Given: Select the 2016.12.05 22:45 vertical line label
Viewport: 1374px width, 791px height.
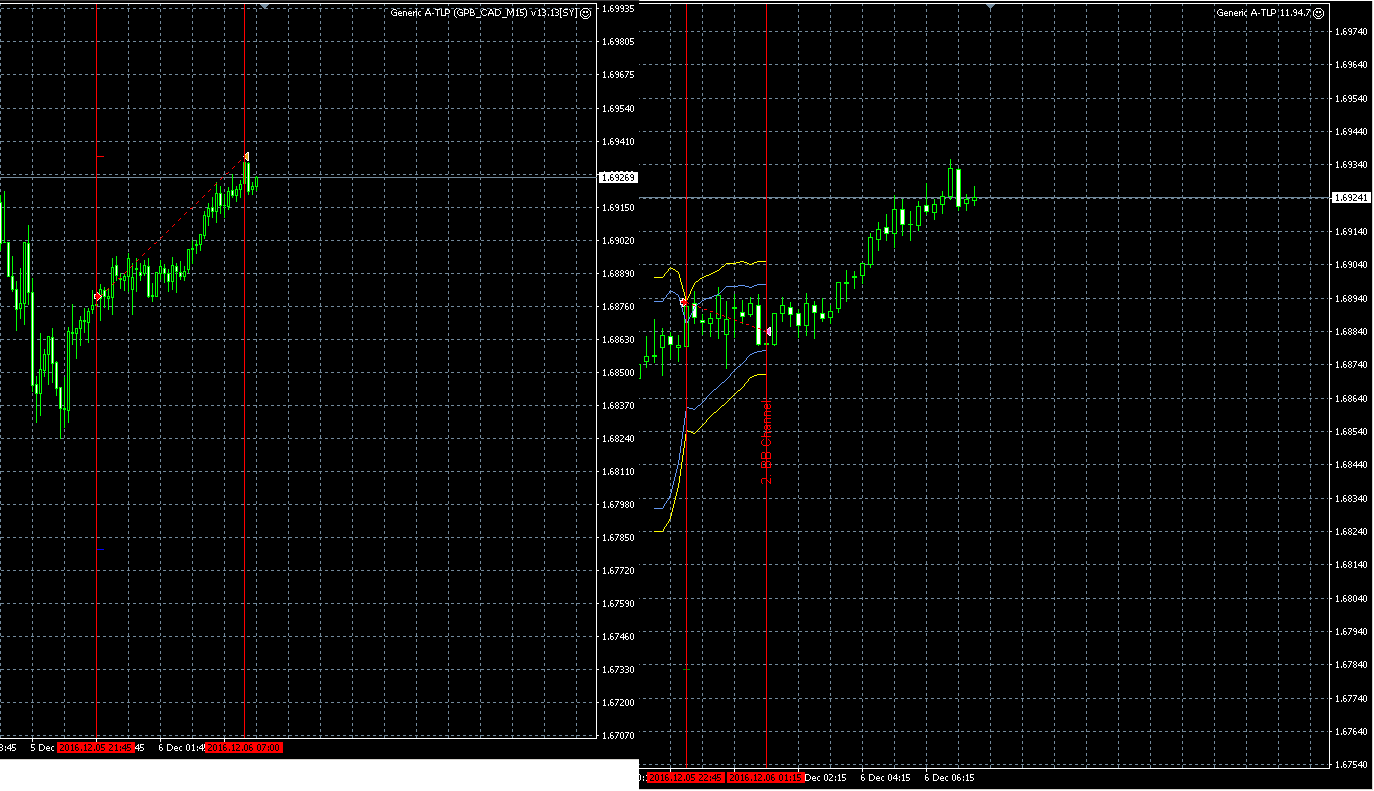Looking at the screenshot, I should click(687, 777).
